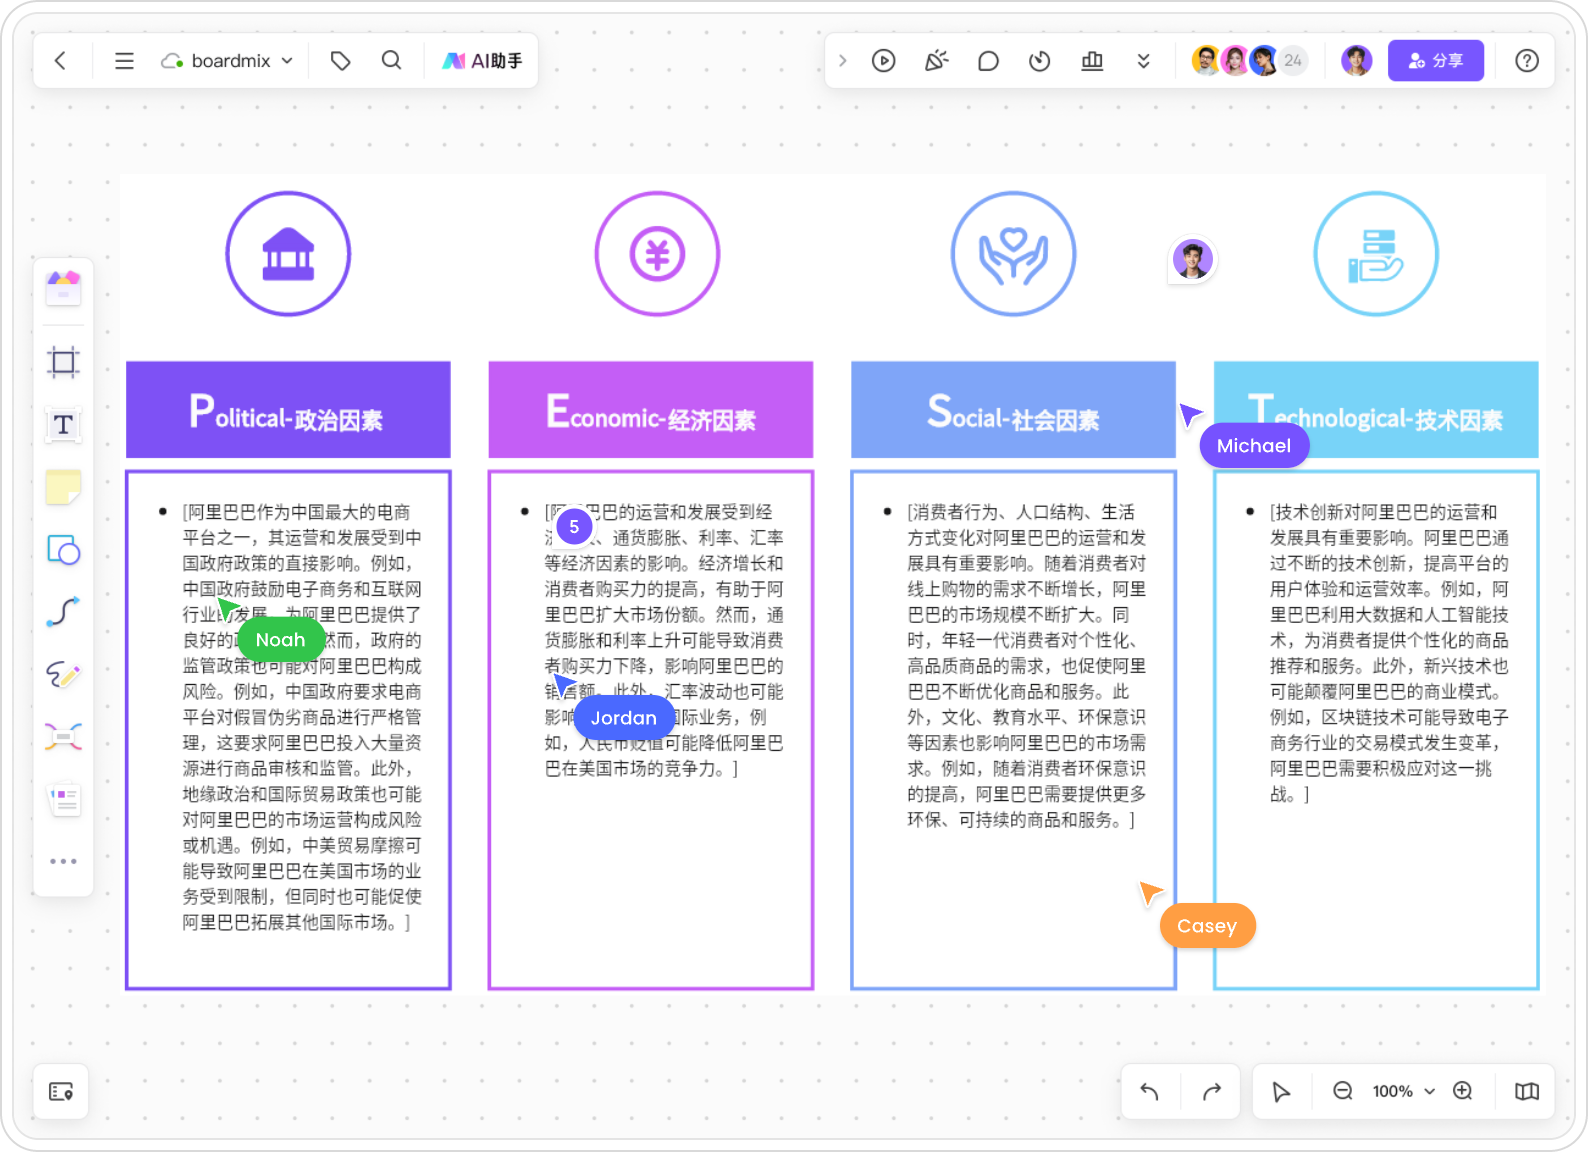Open the comment marker numbered 5
The width and height of the screenshot is (1588, 1152).
pos(574,526)
